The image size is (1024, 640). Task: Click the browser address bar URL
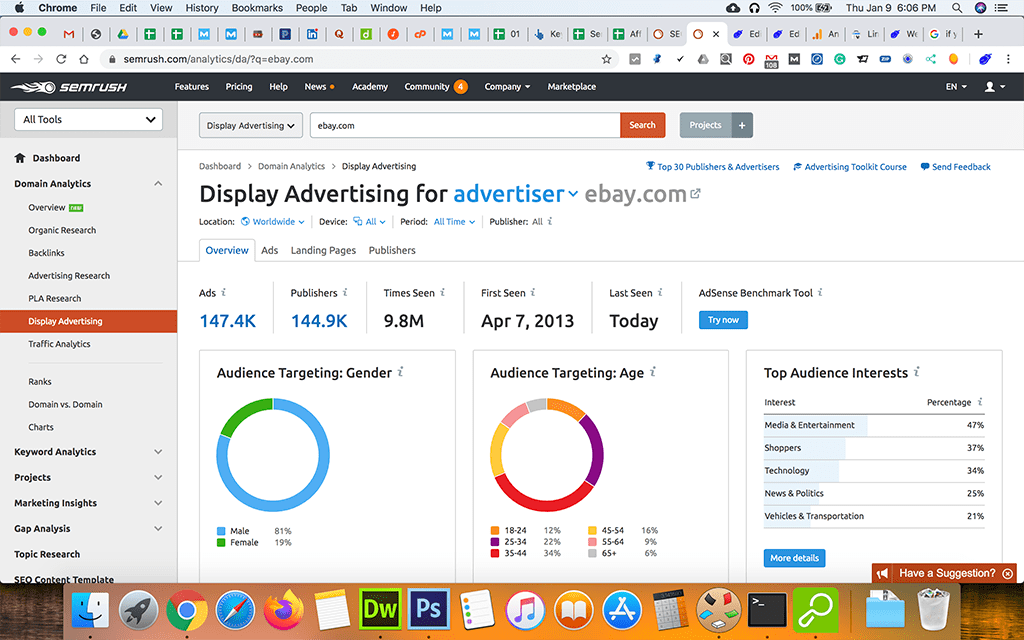tap(218, 59)
